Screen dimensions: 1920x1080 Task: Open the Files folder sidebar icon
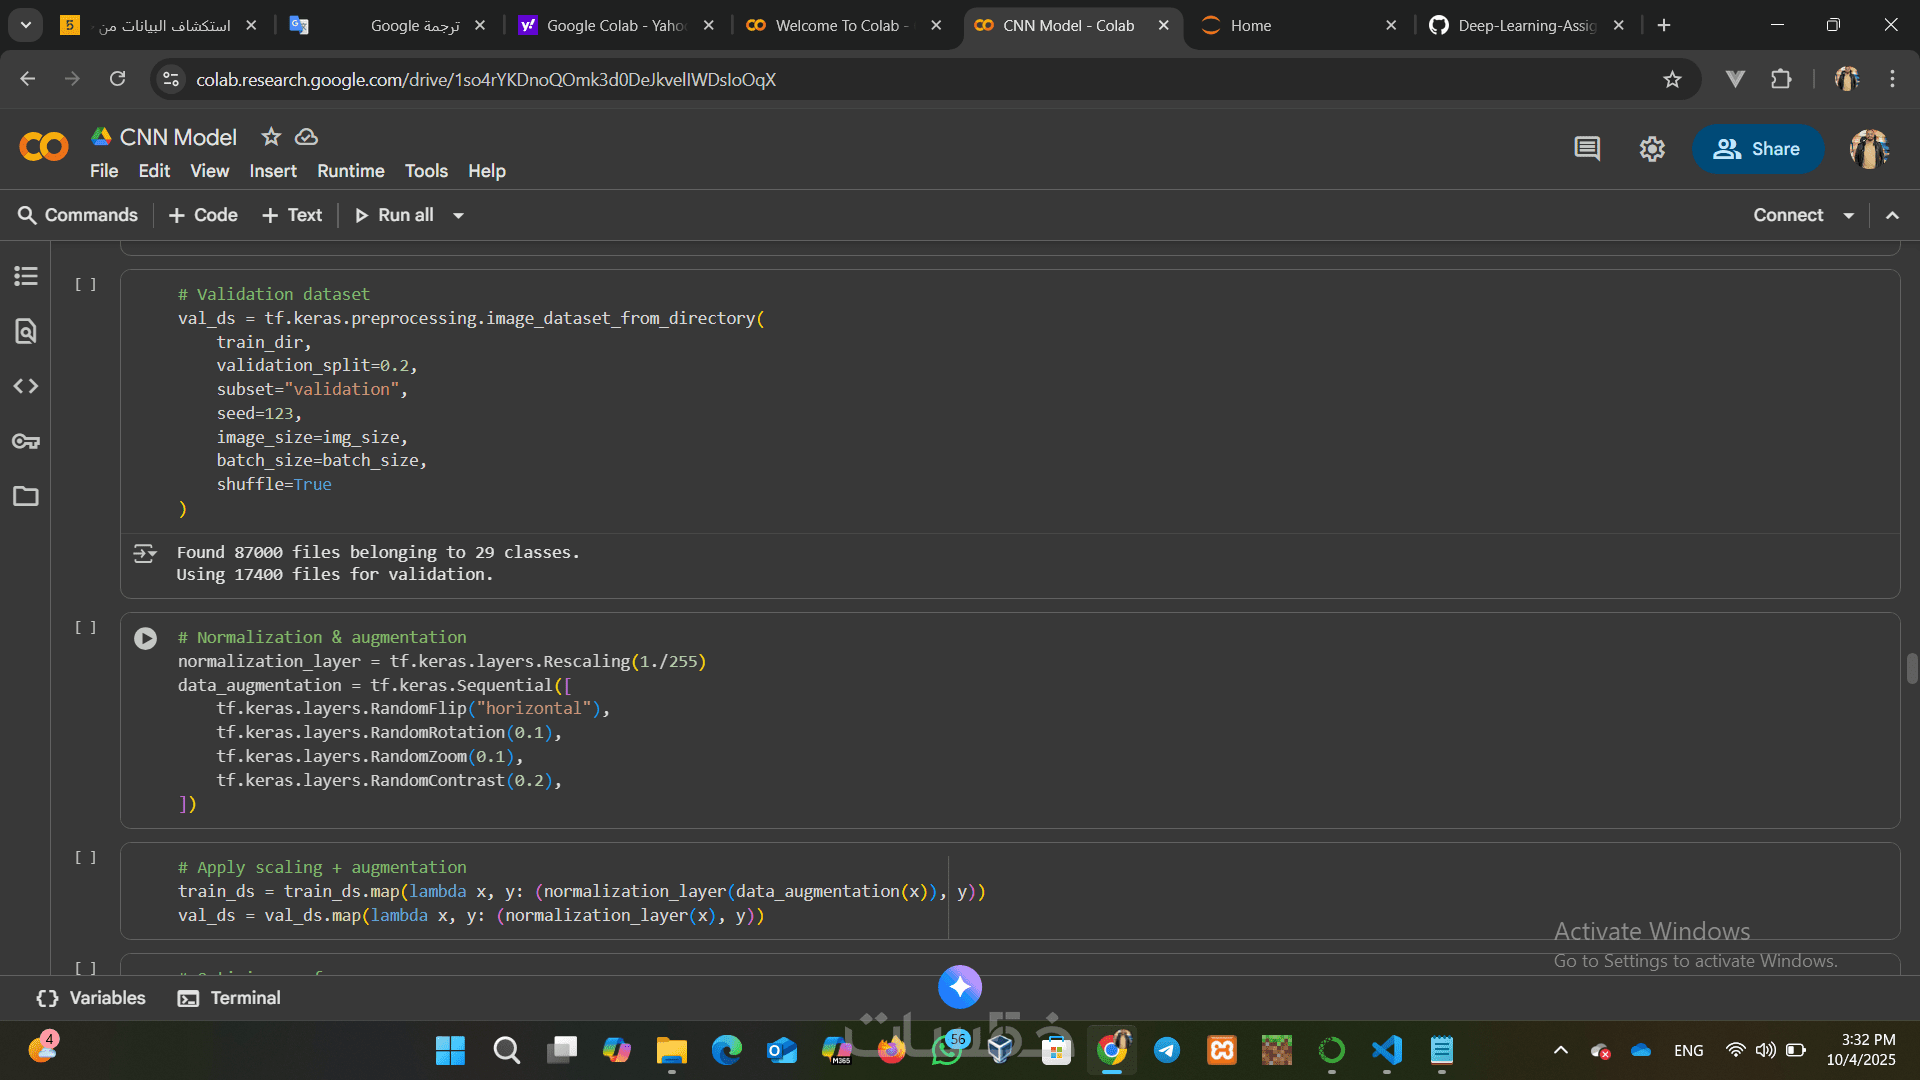point(26,496)
